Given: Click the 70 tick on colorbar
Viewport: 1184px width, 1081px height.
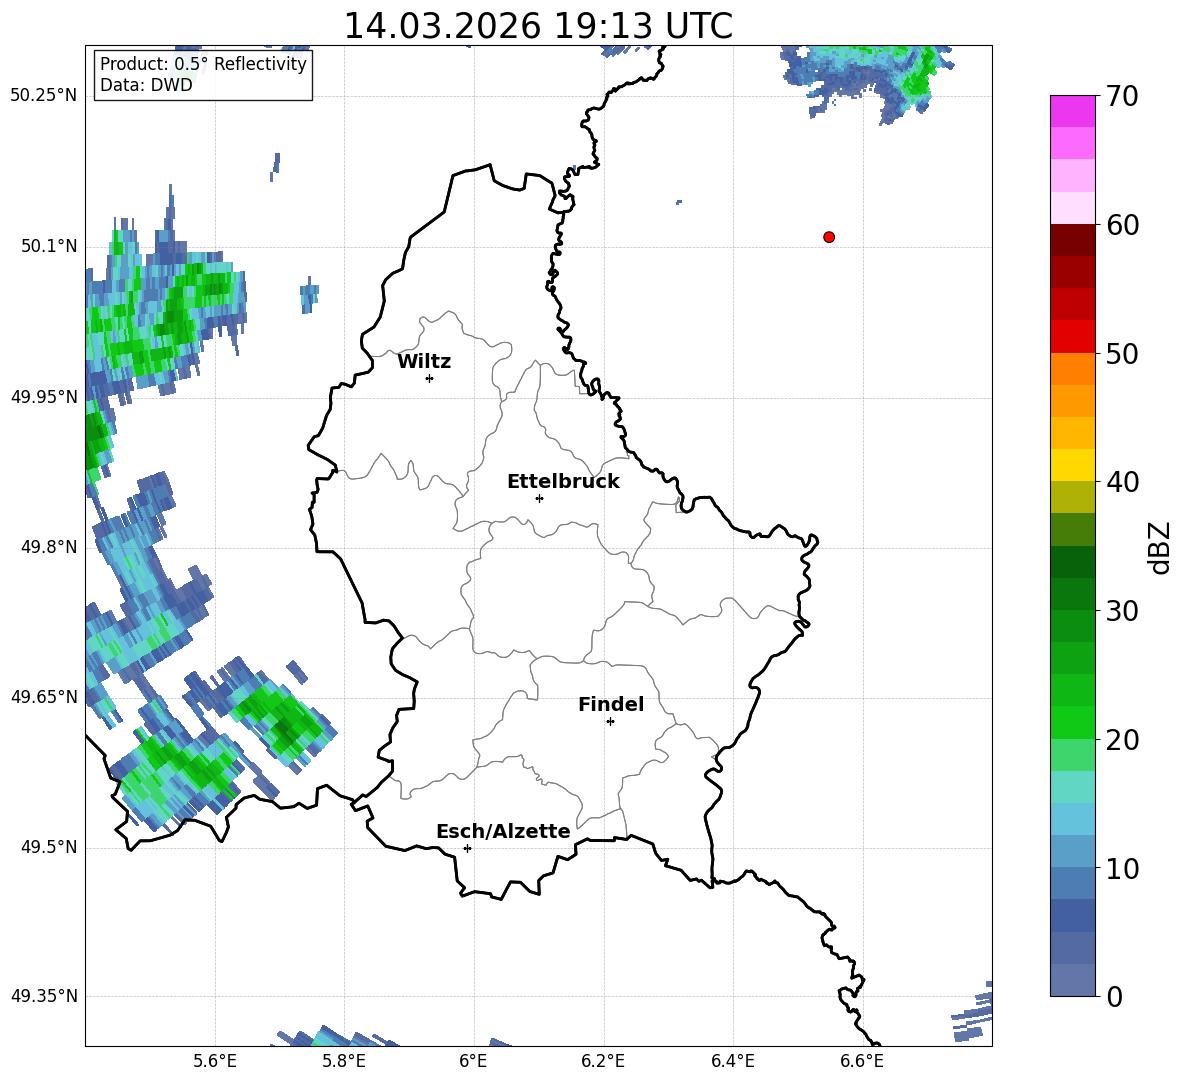Looking at the screenshot, I should coord(1122,97).
